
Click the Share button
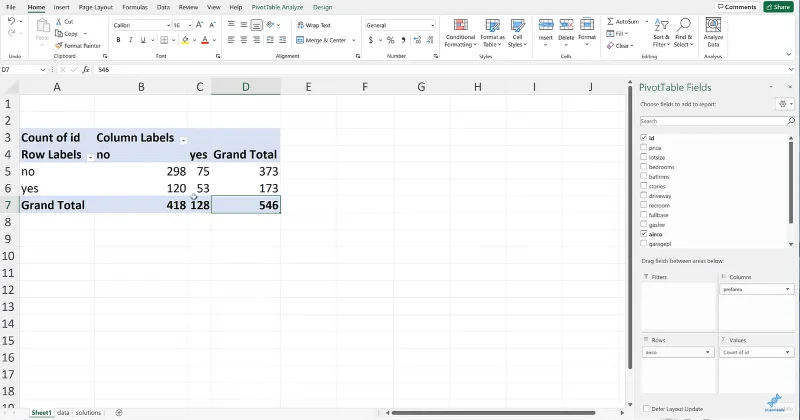[778, 7]
